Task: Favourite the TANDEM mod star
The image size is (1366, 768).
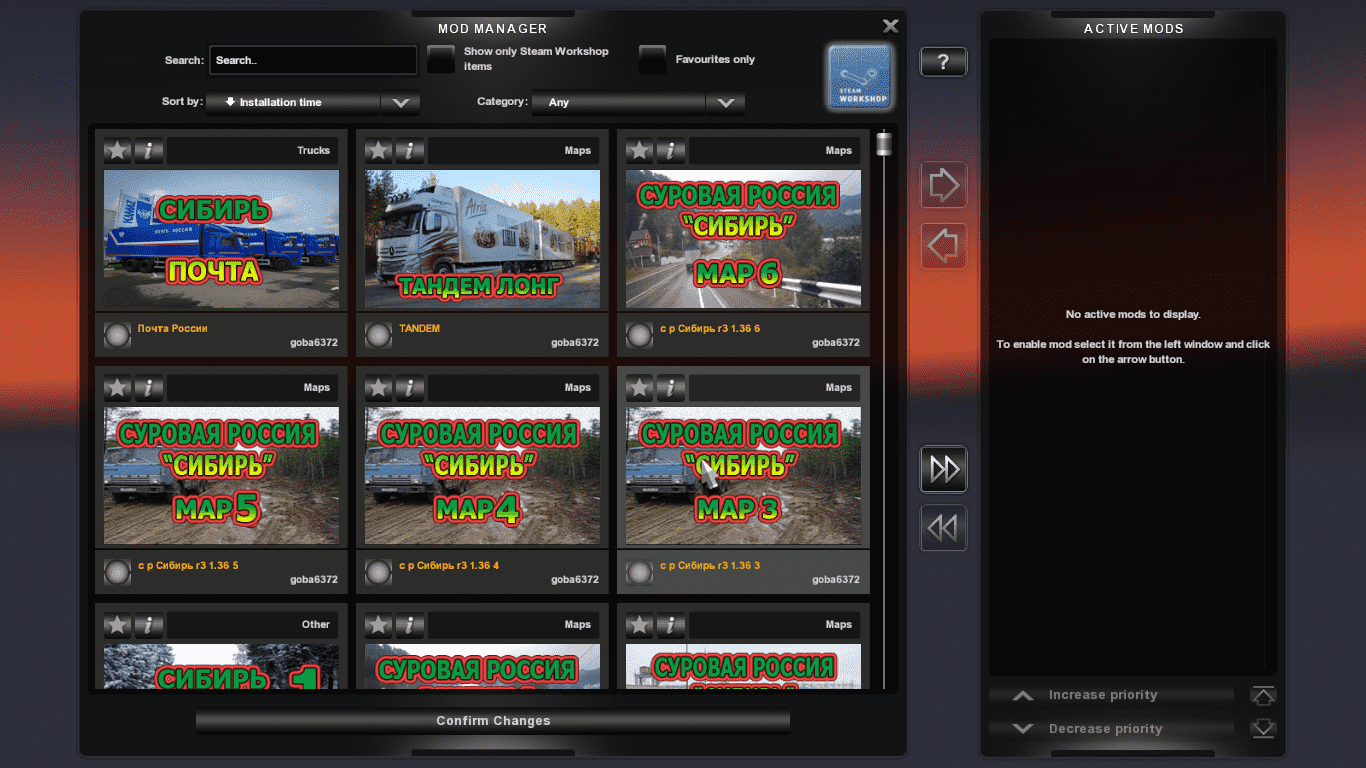Action: click(x=379, y=150)
